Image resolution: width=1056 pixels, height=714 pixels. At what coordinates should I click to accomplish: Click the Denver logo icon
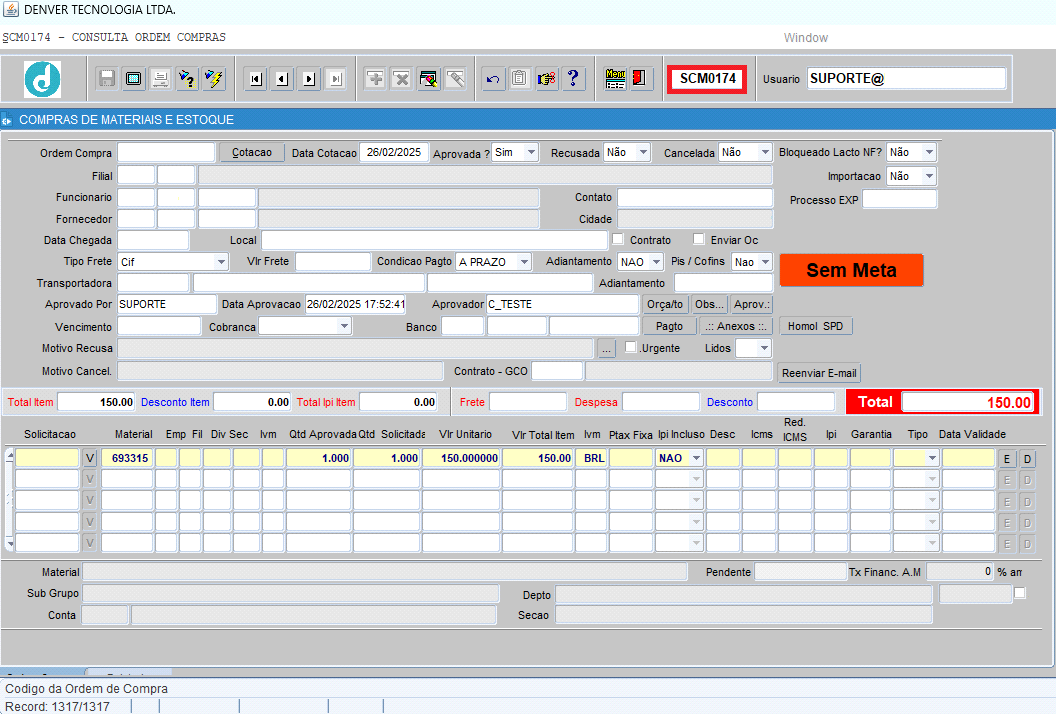click(42, 79)
